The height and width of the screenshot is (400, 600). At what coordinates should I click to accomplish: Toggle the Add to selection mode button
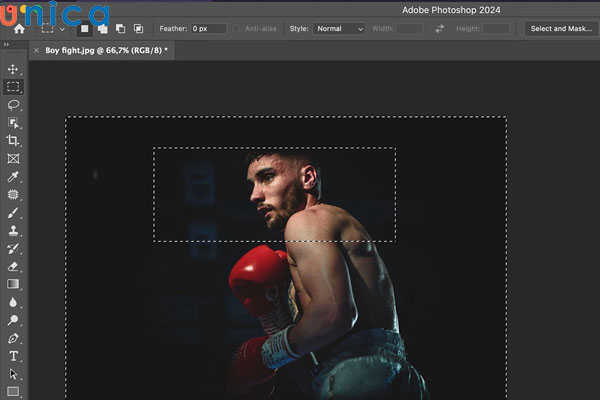pos(102,29)
